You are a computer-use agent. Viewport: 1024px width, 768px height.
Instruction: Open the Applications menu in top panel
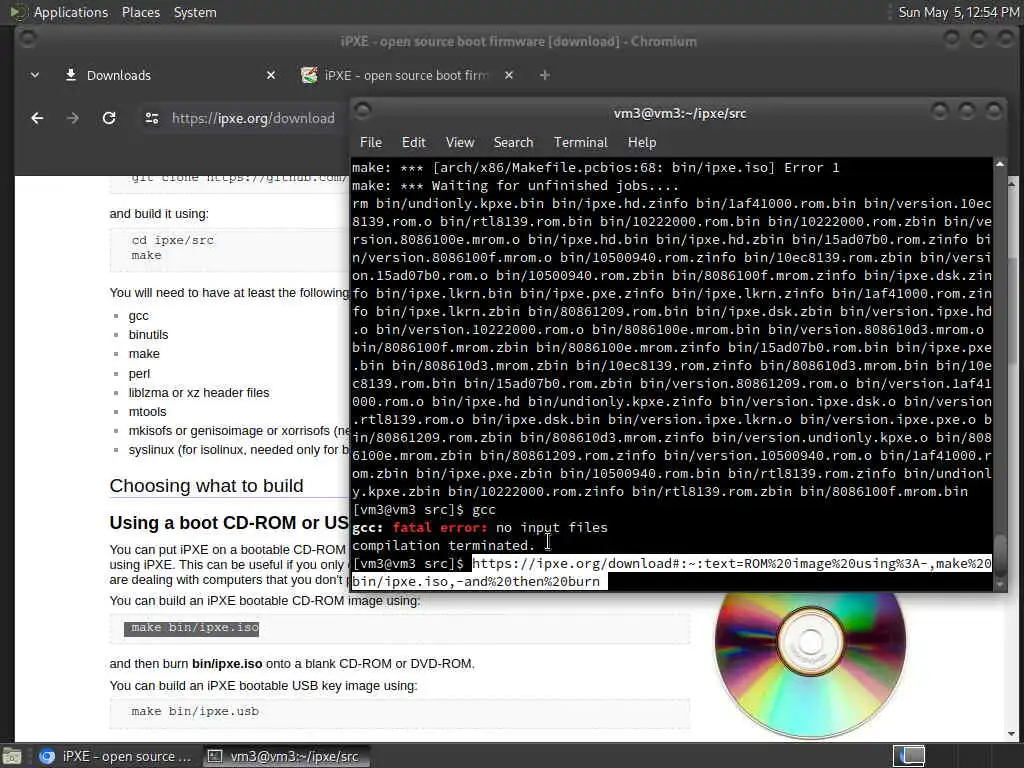pyautogui.click(x=71, y=12)
